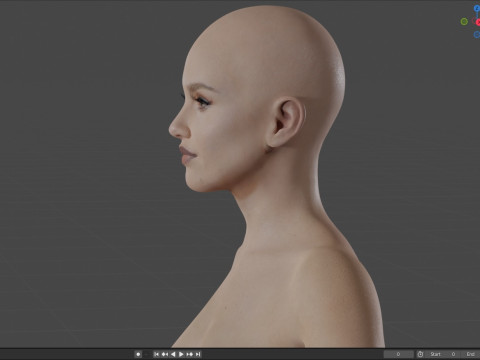Jump to the last frame of playback
Viewport: 480px width, 360px height.
pos(198,354)
